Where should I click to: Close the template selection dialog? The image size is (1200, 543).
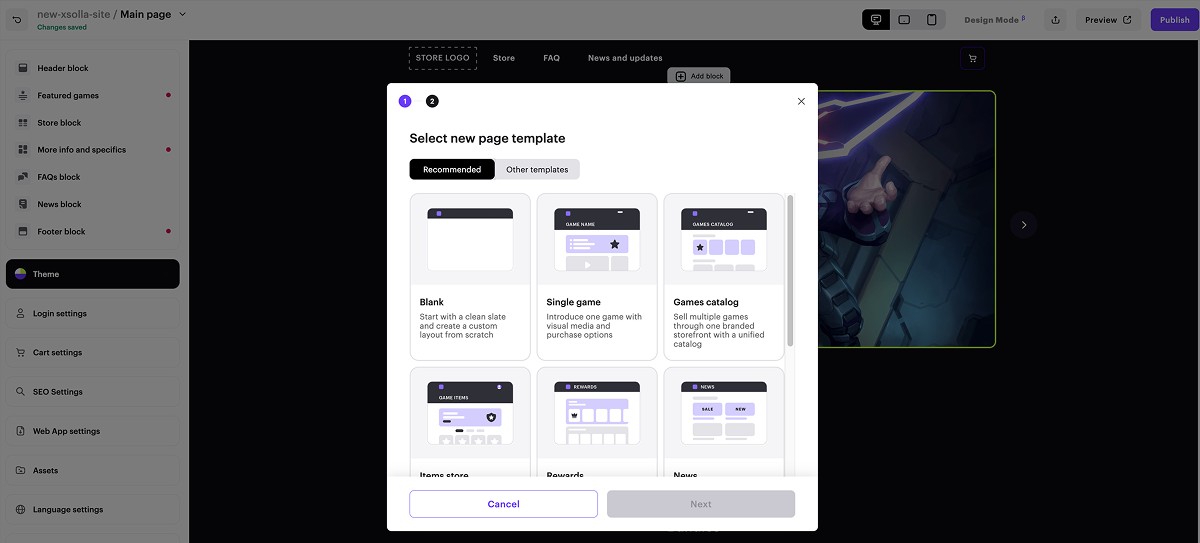801,101
